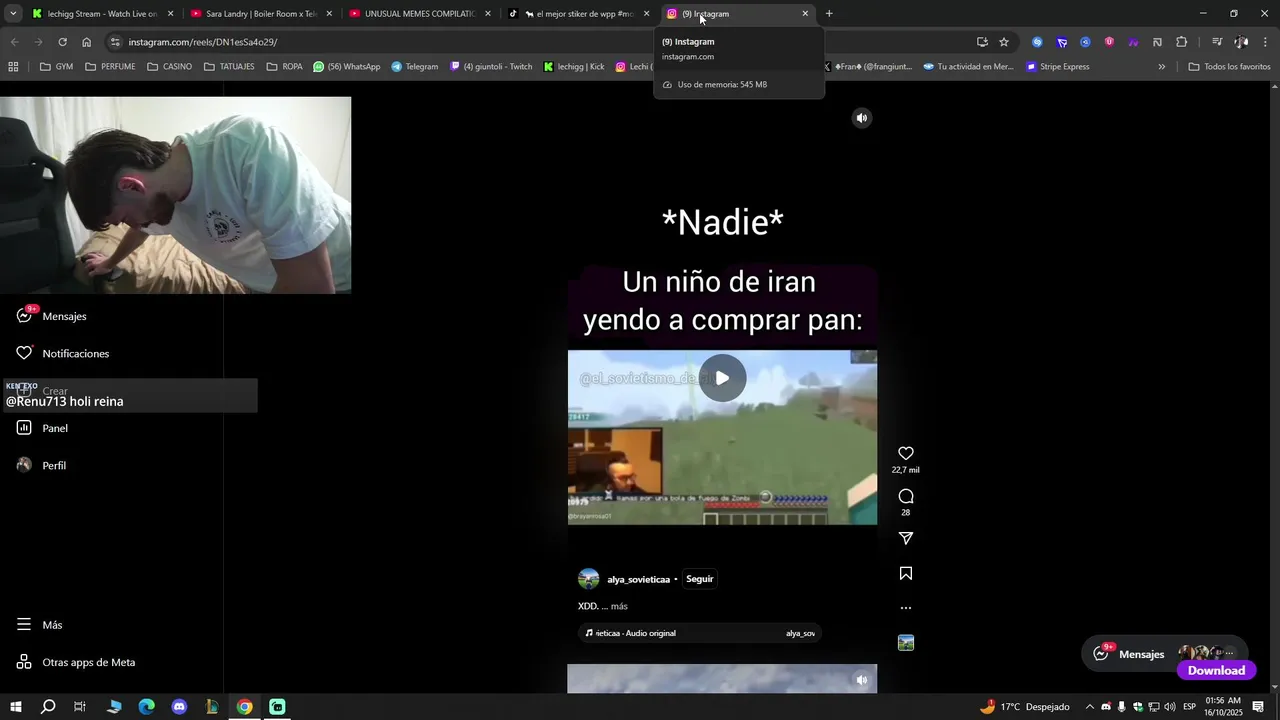Open Windows taskbar search

pos(47,707)
